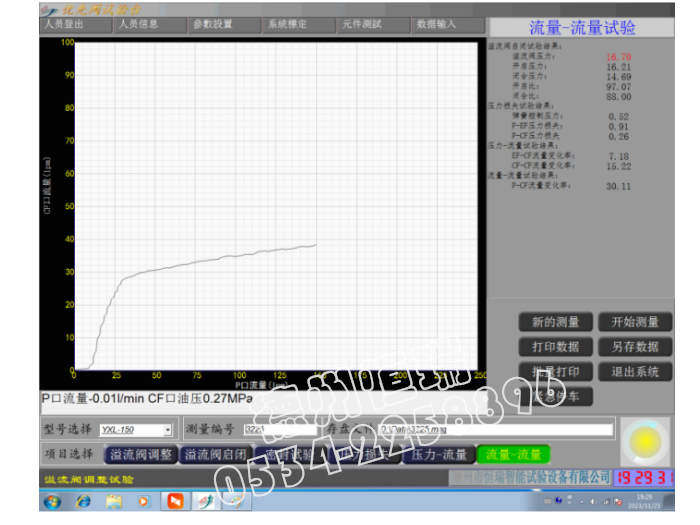The height and width of the screenshot is (525, 700).
Task: Save data with 另存数据 button
Action: click(x=634, y=347)
